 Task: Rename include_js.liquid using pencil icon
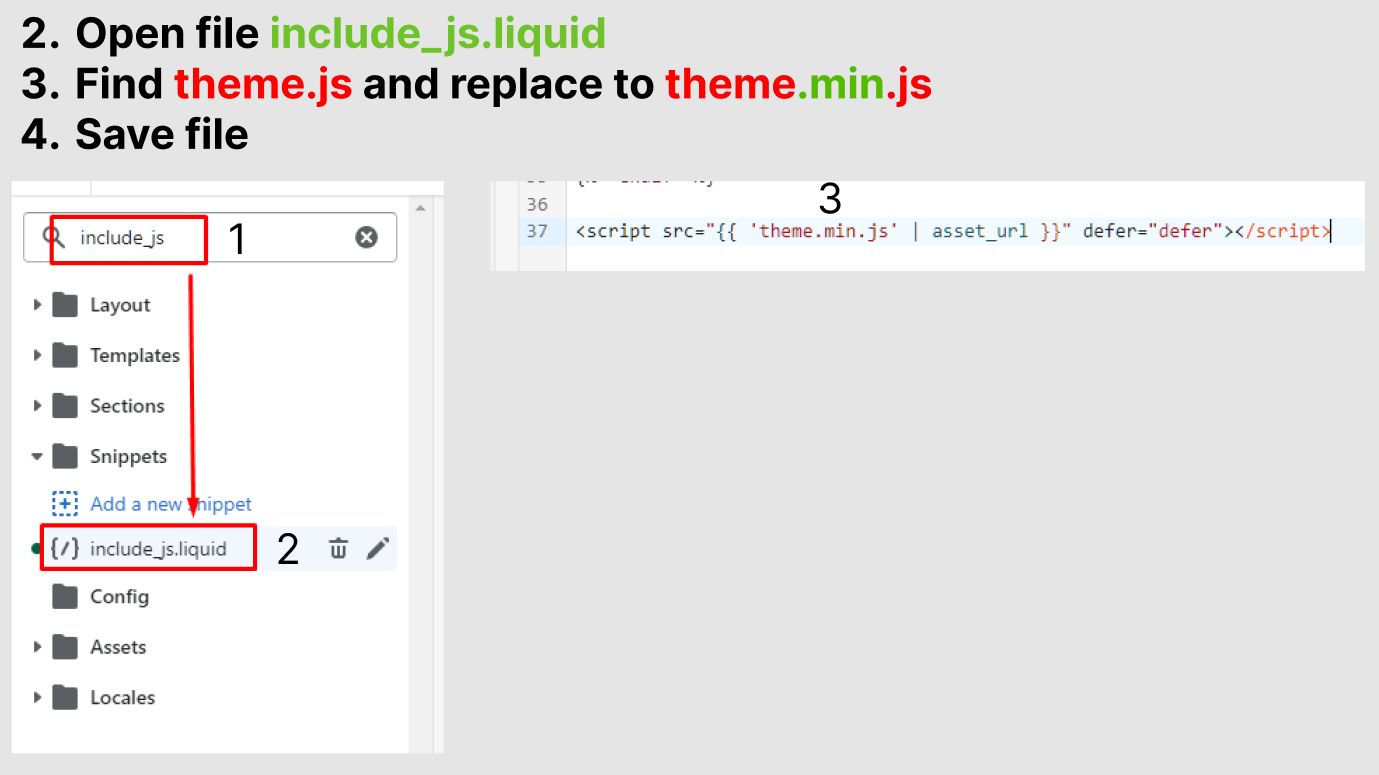coord(377,548)
